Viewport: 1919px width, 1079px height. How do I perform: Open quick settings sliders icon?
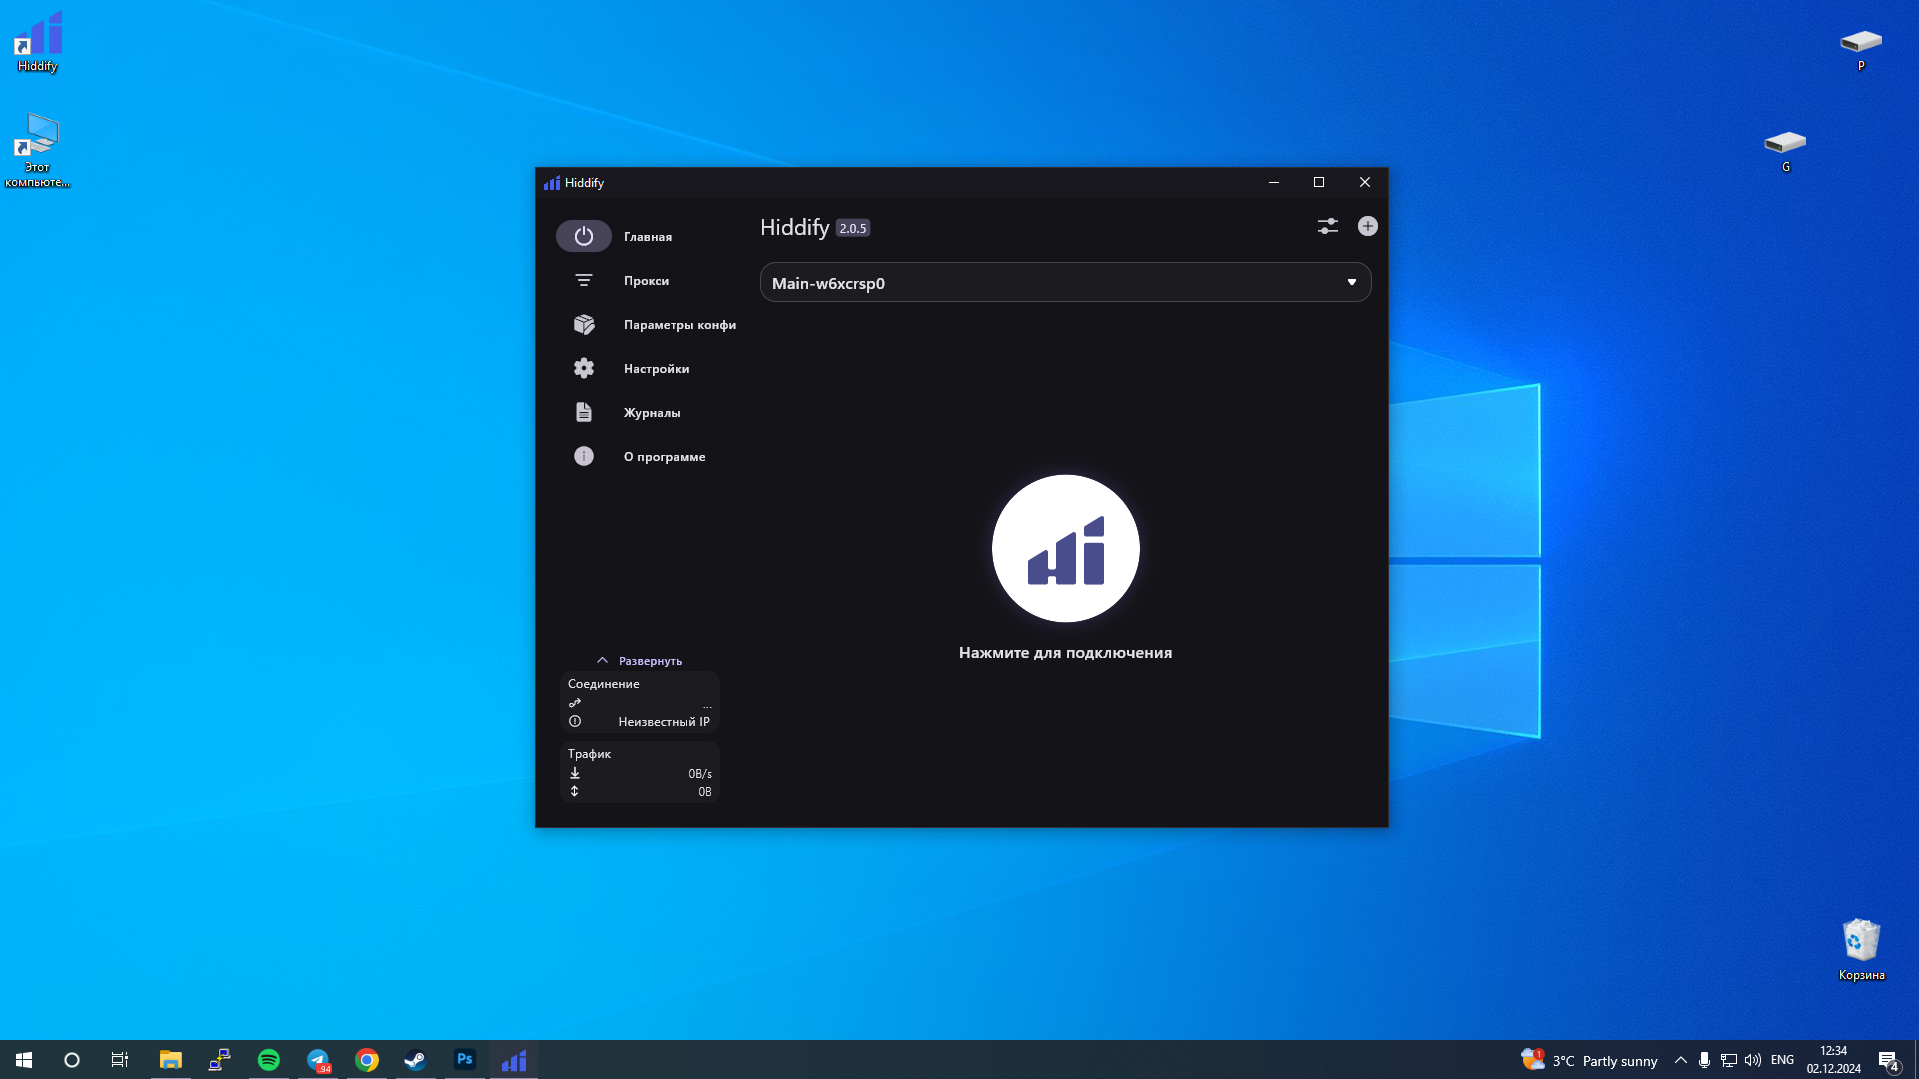pyautogui.click(x=1327, y=227)
